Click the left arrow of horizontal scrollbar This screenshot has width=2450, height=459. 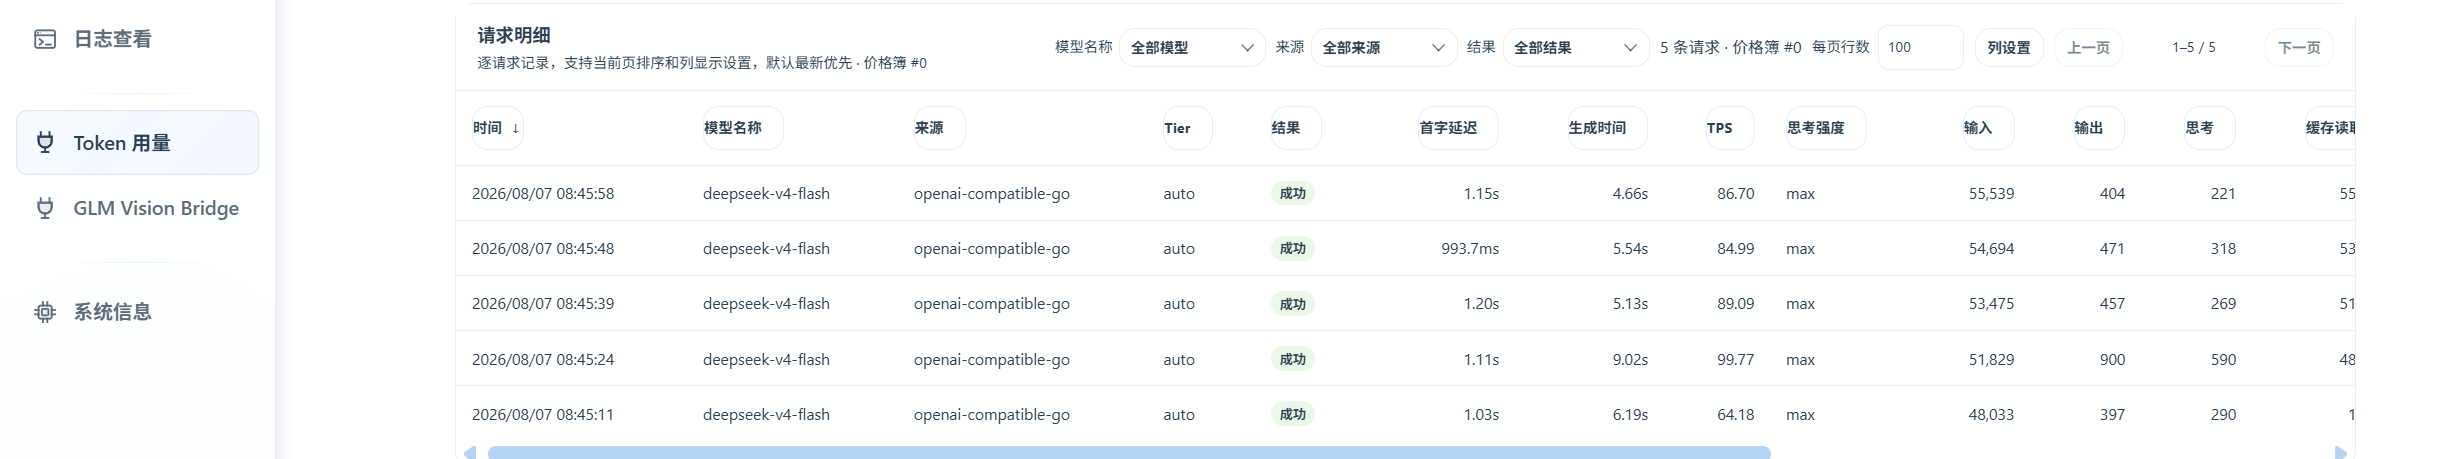click(470, 453)
